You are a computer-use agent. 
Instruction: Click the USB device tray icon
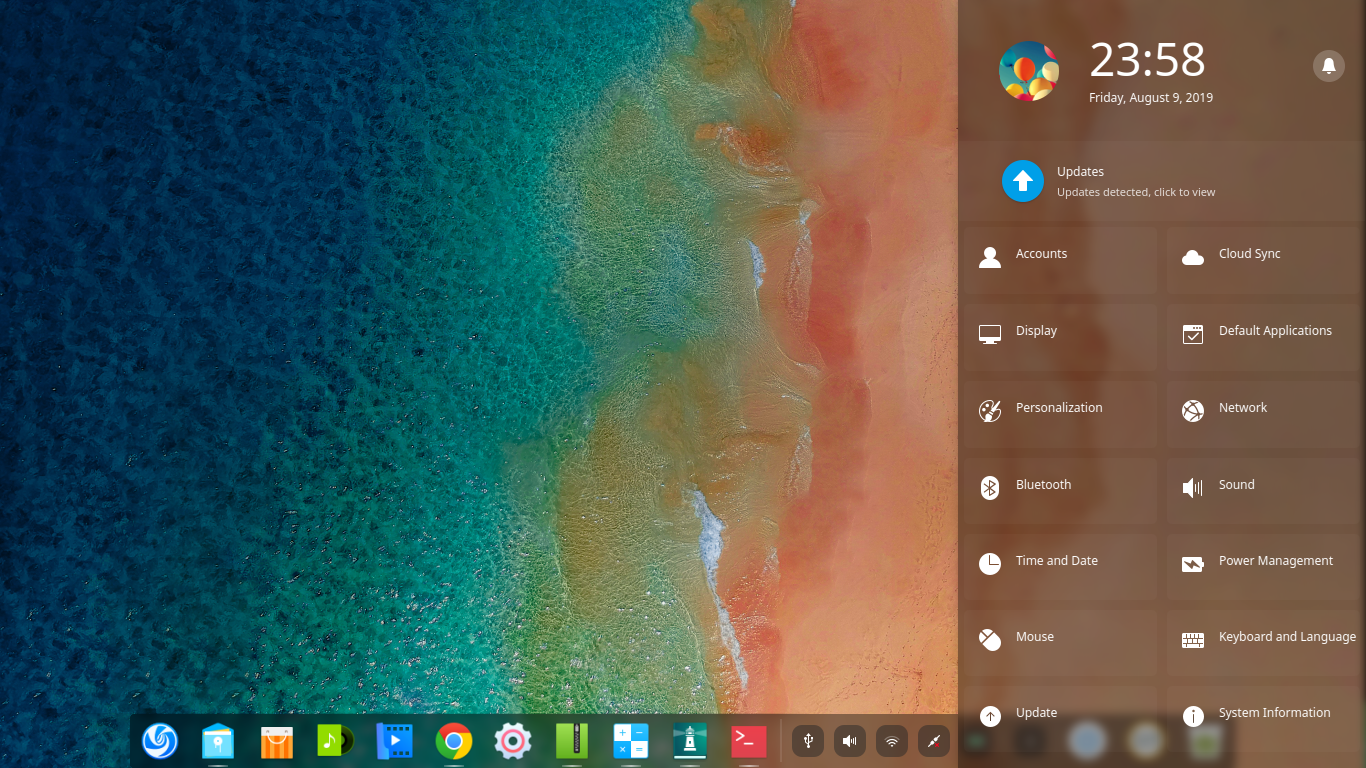point(808,741)
